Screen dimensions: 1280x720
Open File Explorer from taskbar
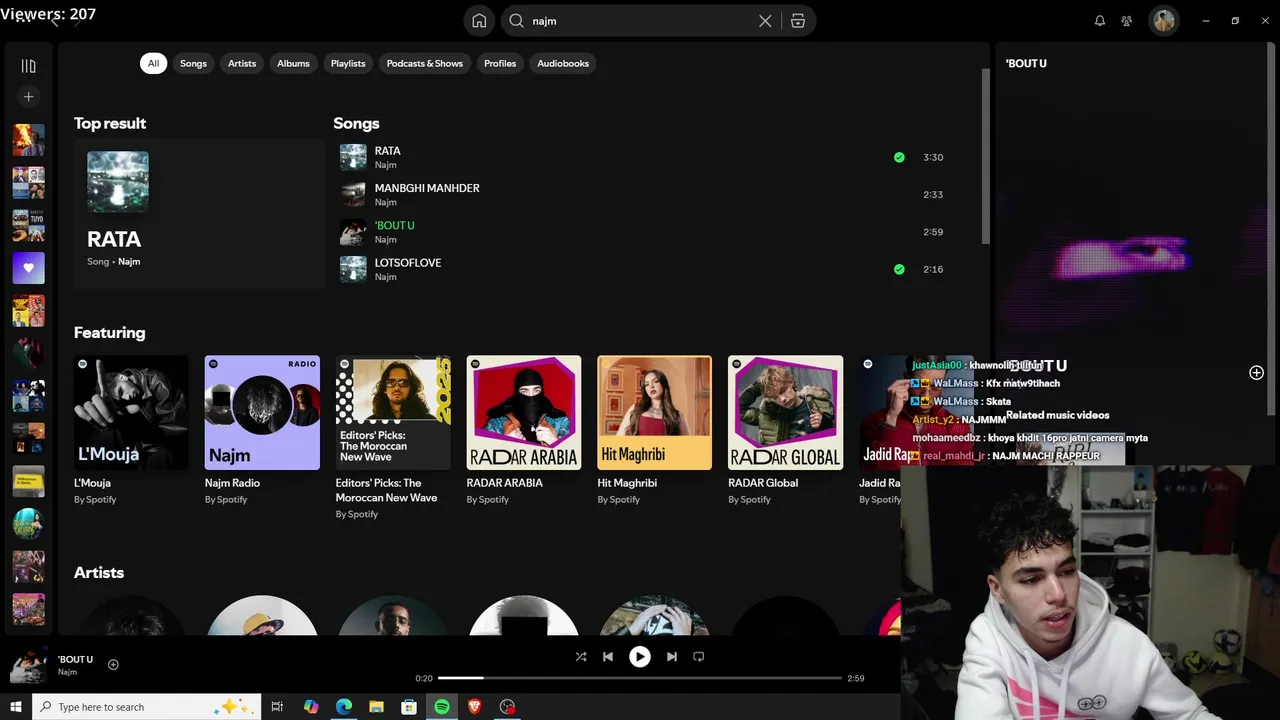376,707
